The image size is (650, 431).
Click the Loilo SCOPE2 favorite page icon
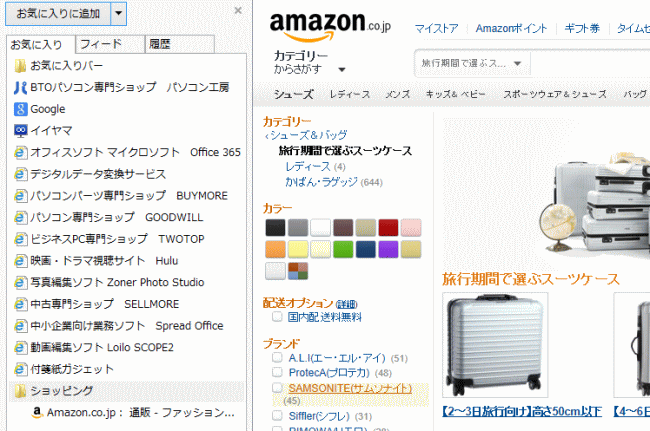pyautogui.click(x=20, y=347)
